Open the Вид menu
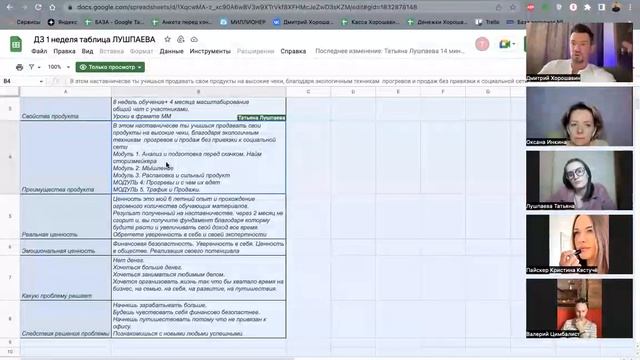This screenshot has height=360, width=640. coord(87,51)
